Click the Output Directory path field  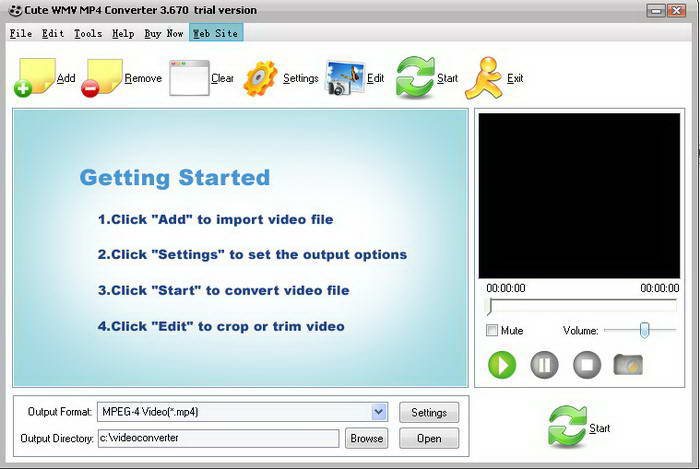218,438
